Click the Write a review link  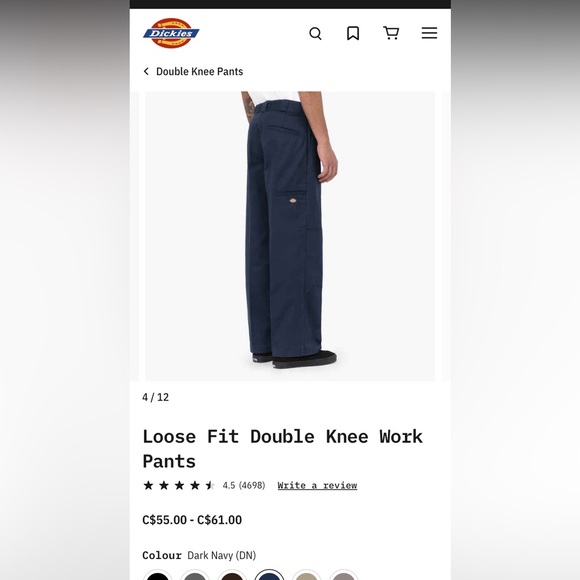click(317, 485)
